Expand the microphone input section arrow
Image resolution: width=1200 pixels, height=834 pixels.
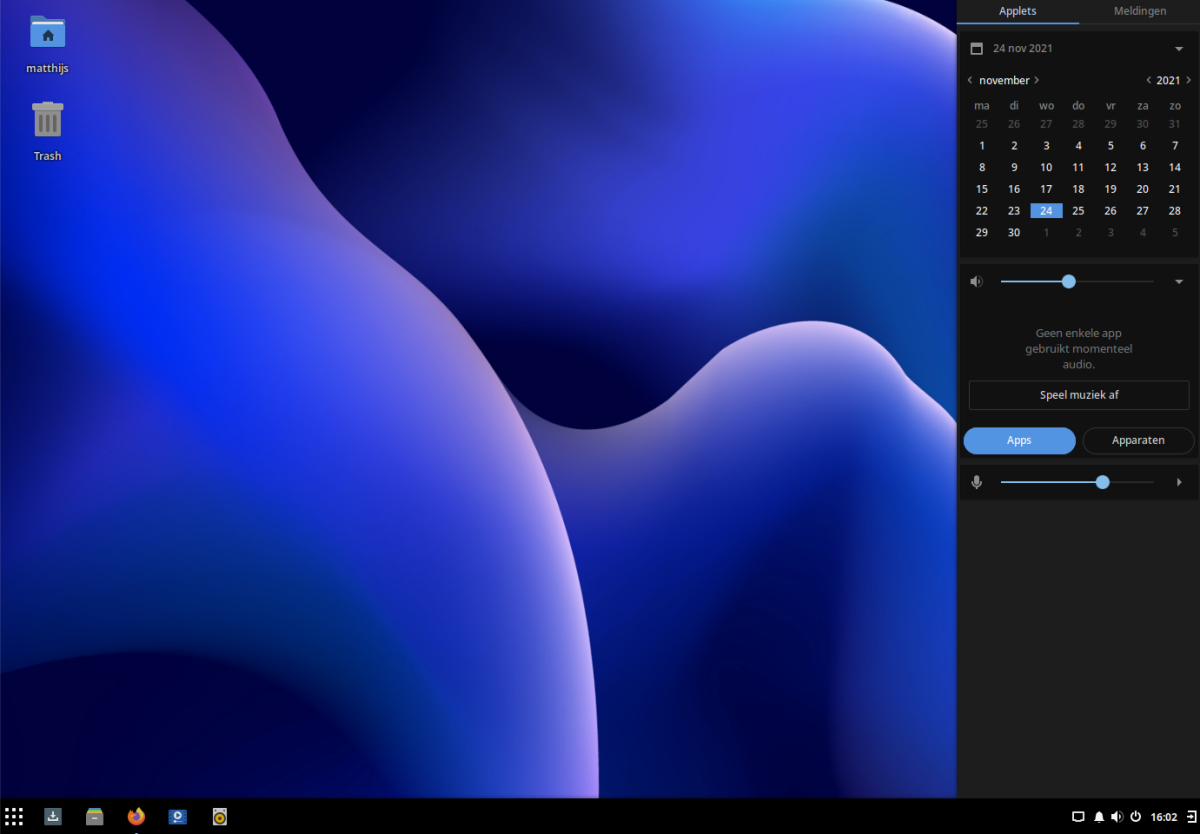click(x=1179, y=482)
